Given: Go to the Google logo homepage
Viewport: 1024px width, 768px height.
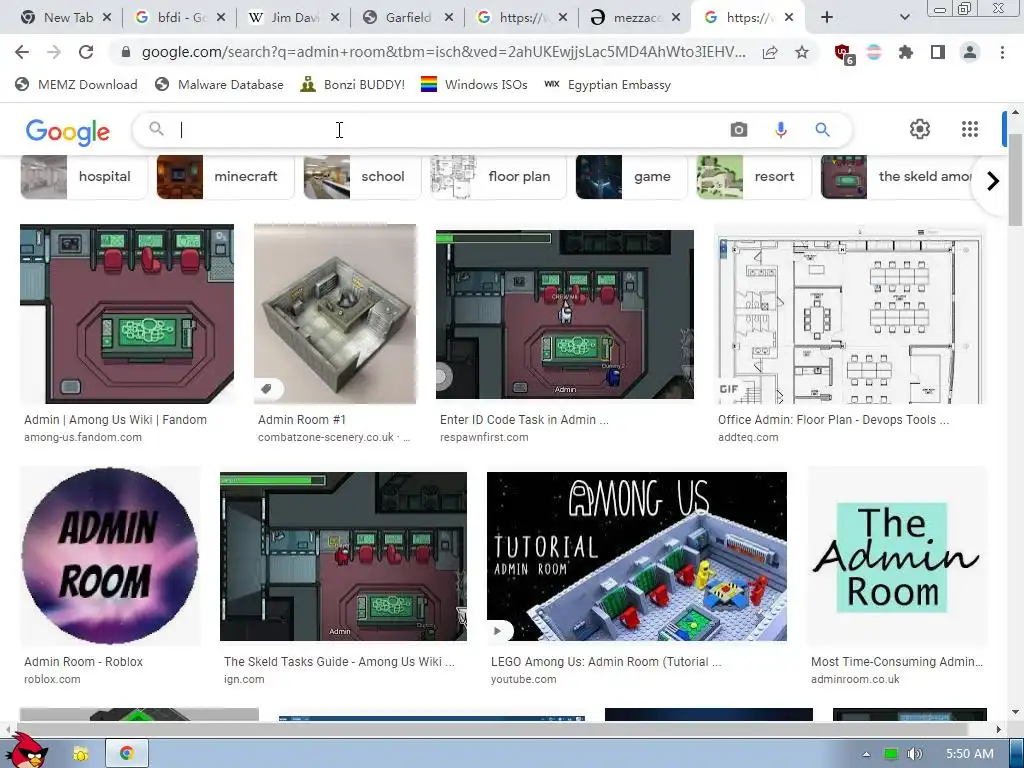Looking at the screenshot, I should point(68,132).
